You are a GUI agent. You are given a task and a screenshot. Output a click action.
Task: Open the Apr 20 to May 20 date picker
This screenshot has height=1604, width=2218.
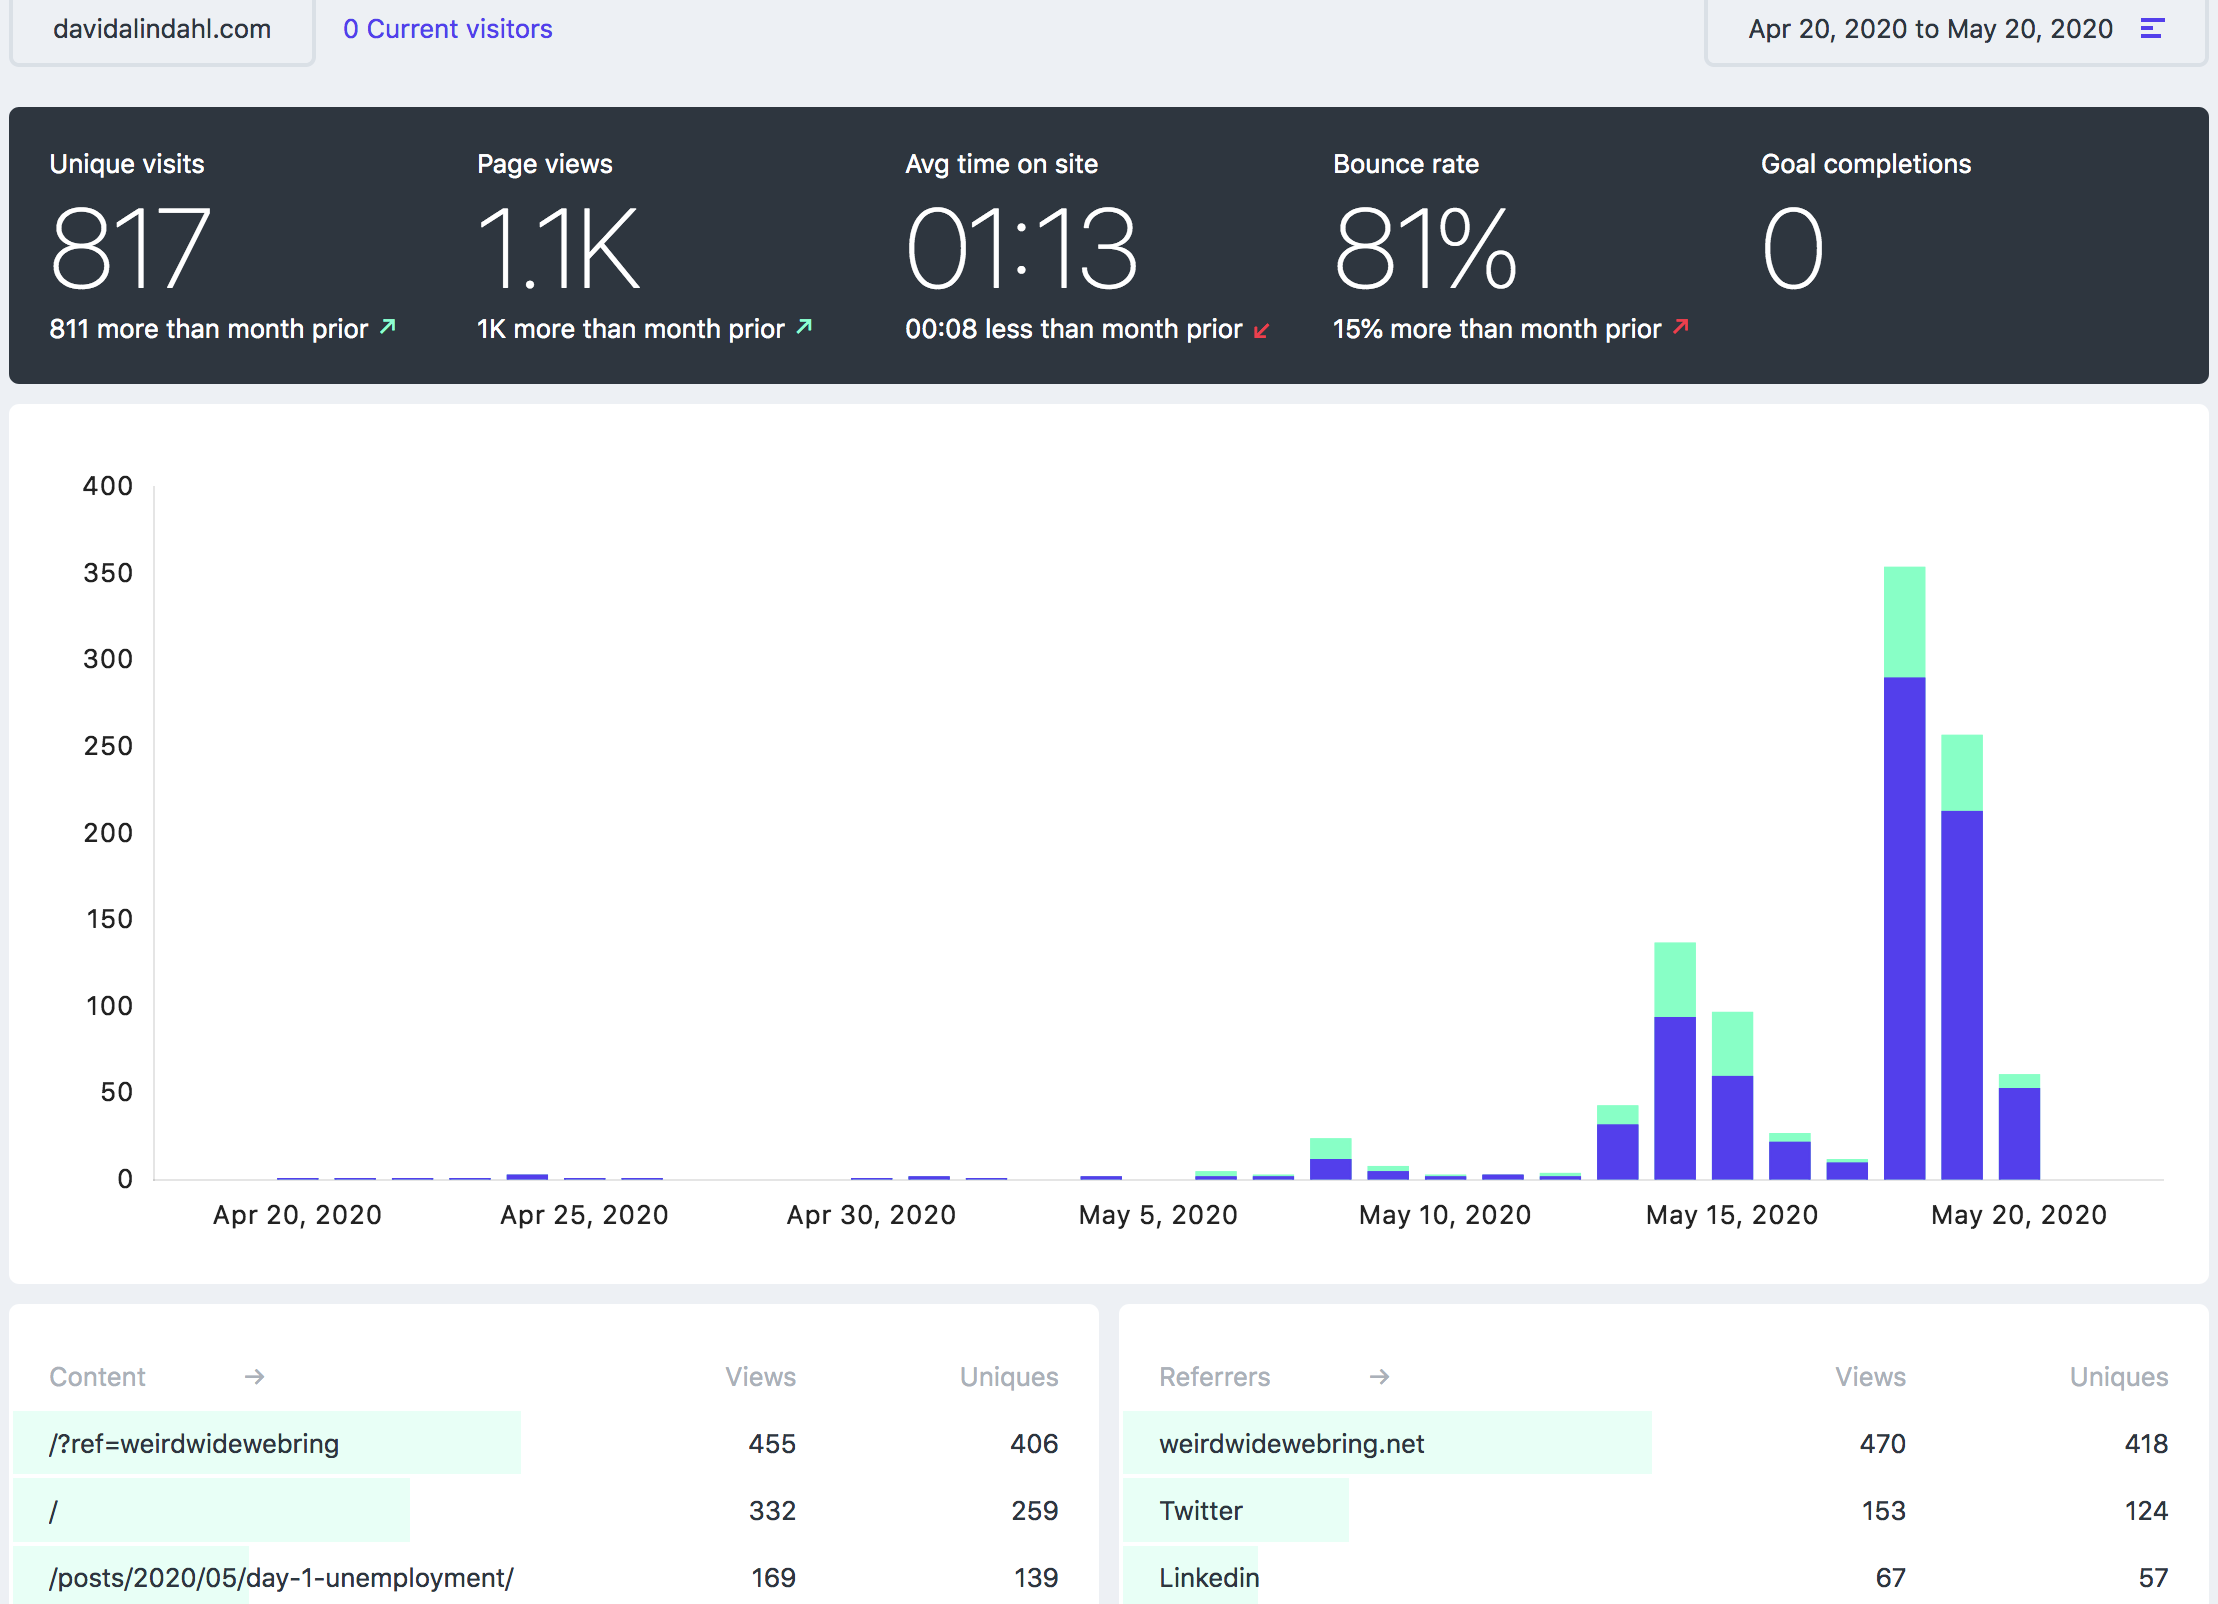pos(1930,29)
